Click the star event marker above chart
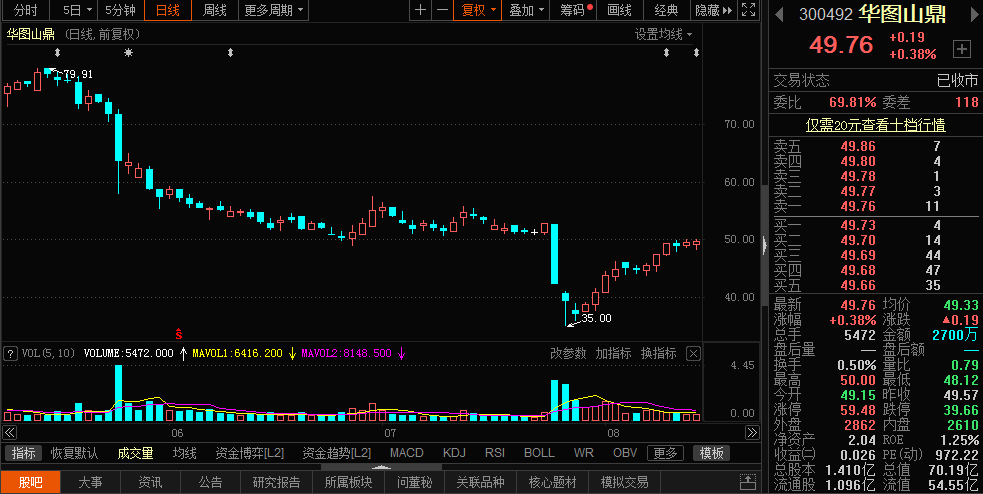983x494 pixels. (x=129, y=53)
